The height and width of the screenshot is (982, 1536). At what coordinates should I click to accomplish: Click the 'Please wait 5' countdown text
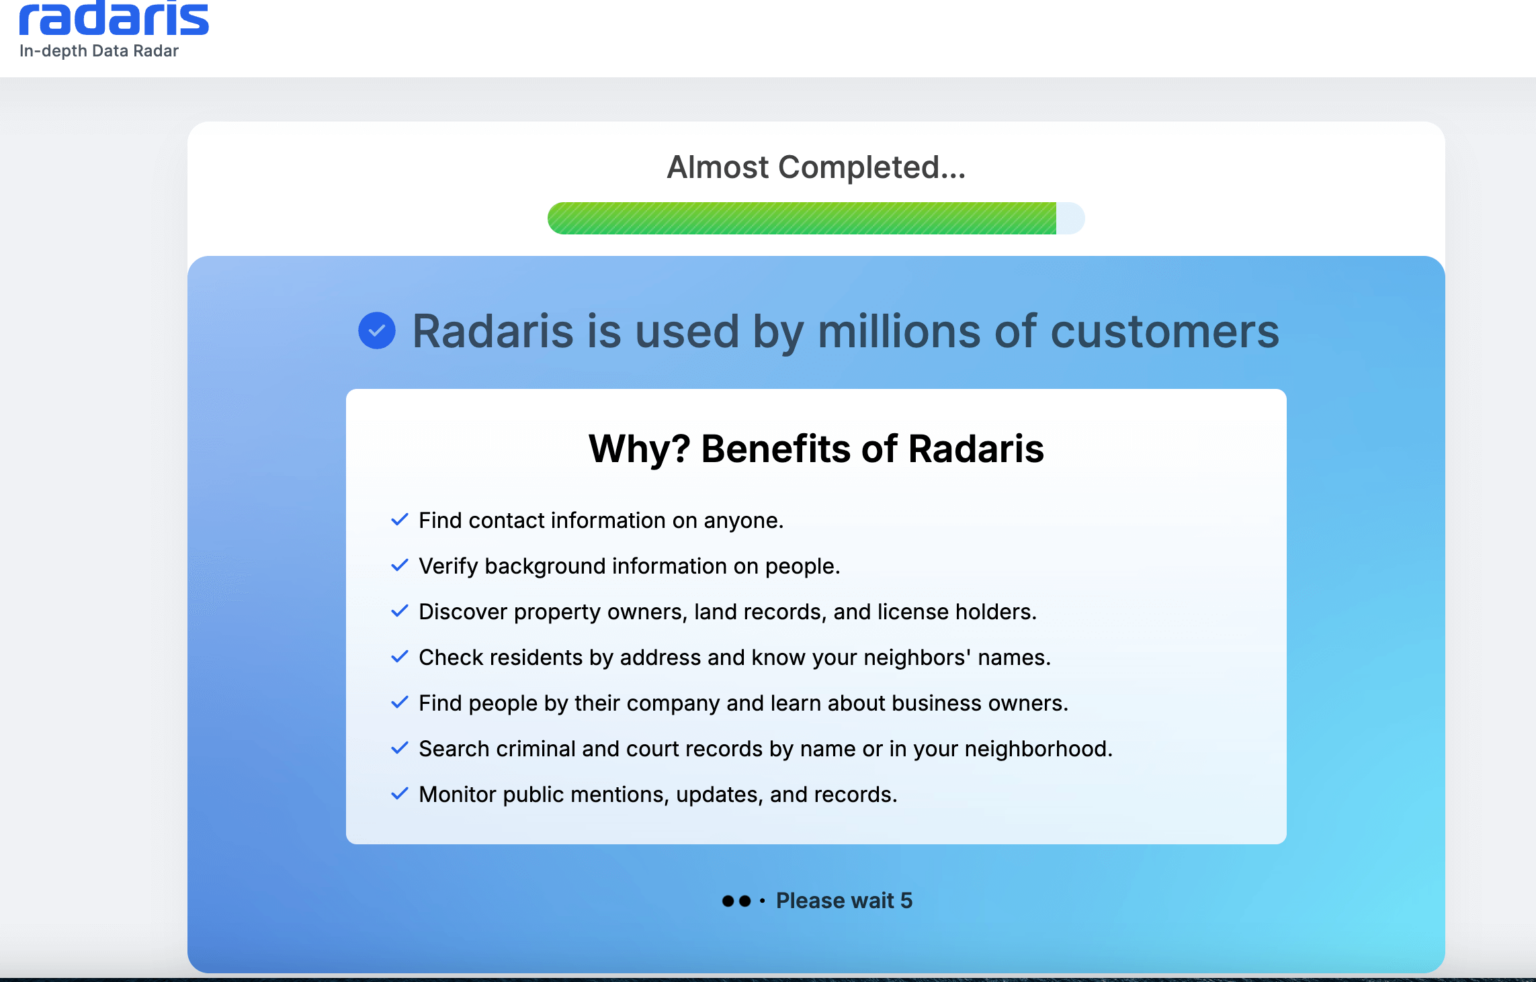click(x=844, y=900)
